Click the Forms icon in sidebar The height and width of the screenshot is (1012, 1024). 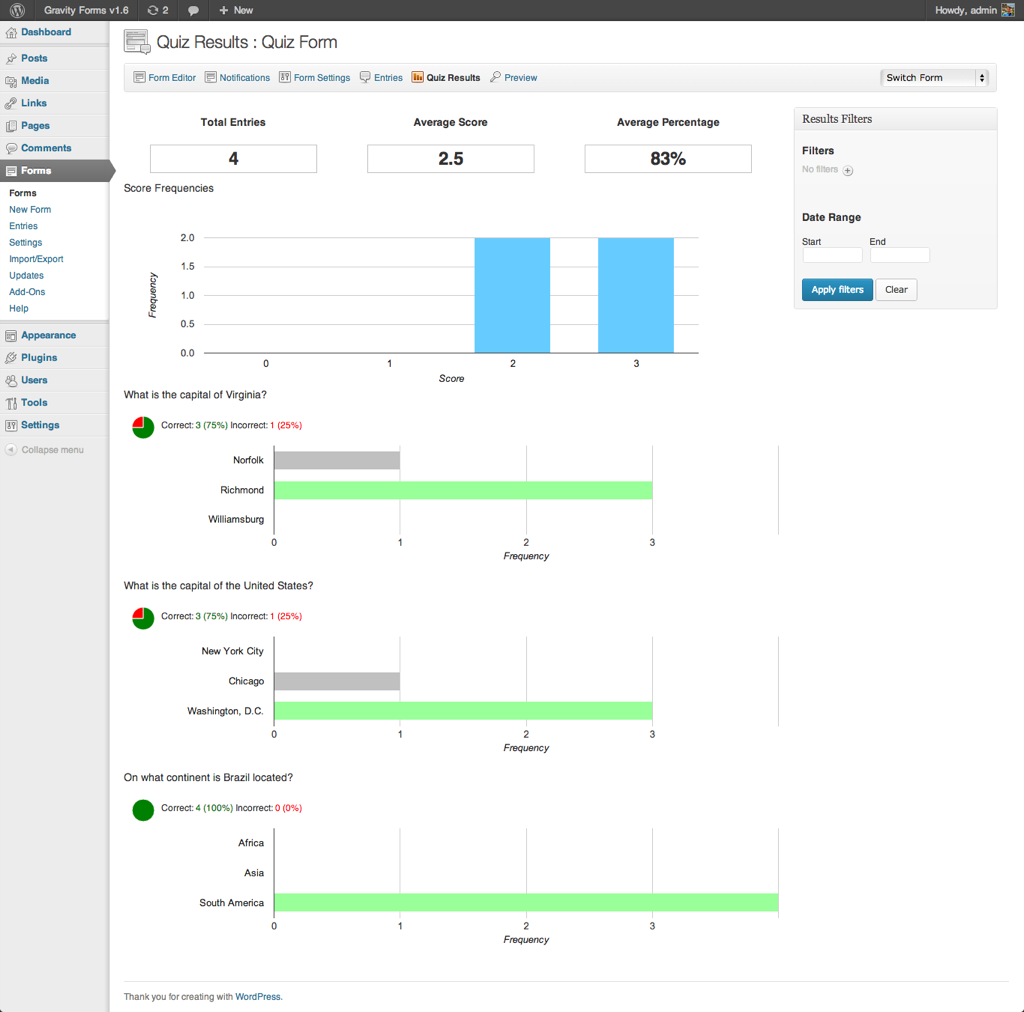pyautogui.click(x=11, y=171)
